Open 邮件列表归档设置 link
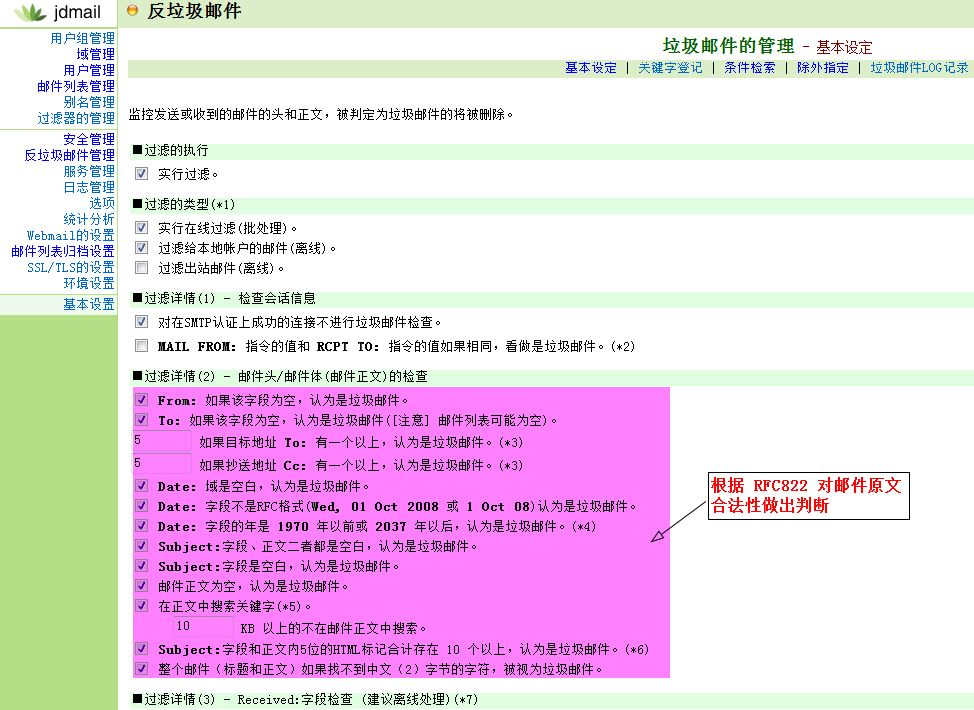Screen dimensions: 974x710 pyautogui.click(x=63, y=251)
